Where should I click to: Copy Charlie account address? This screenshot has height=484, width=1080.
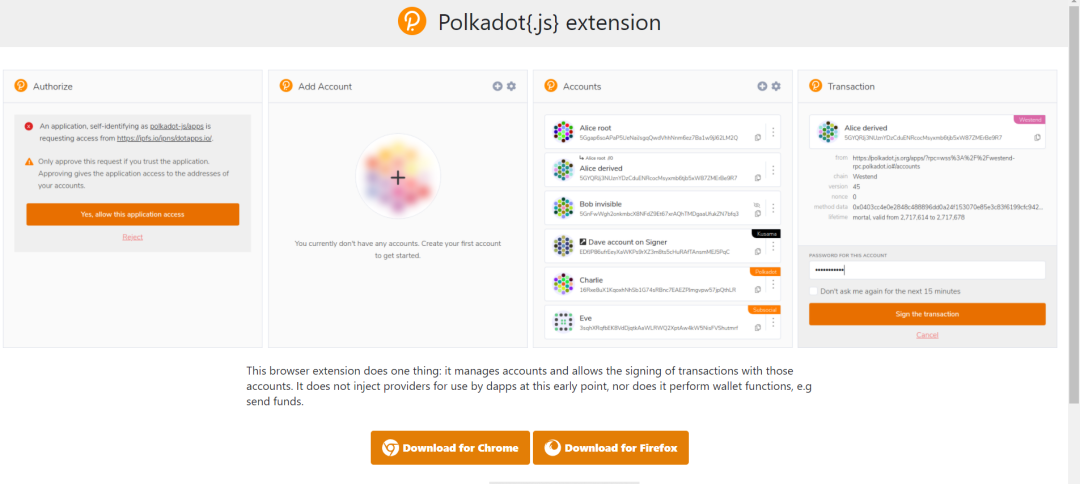(758, 289)
